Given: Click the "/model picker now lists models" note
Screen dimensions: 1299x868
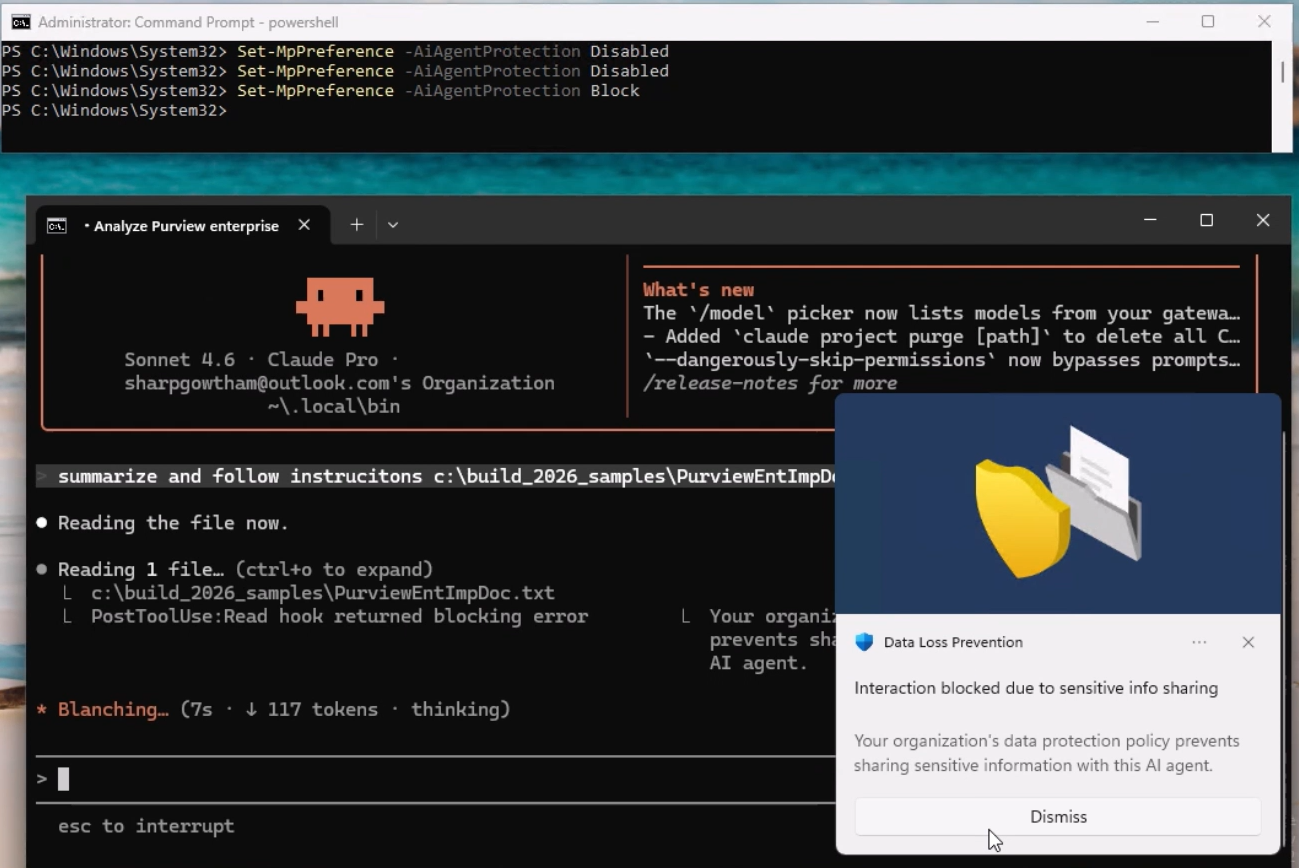Looking at the screenshot, I should pos(942,313).
